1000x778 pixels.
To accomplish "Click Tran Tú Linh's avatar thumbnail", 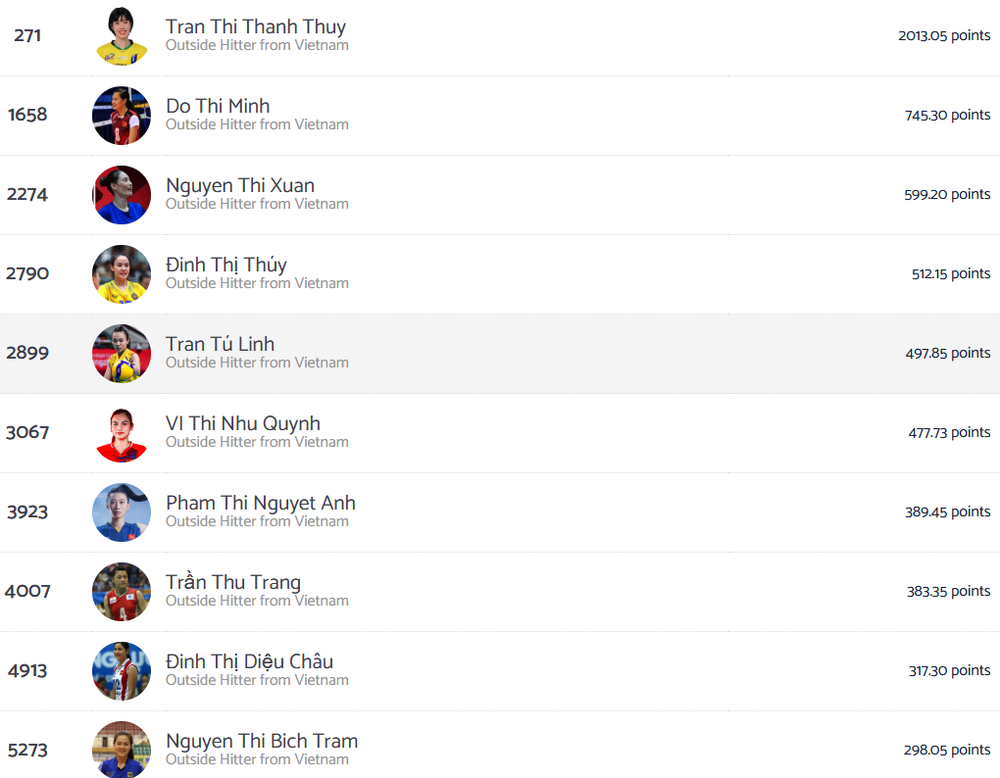I will (x=121, y=353).
